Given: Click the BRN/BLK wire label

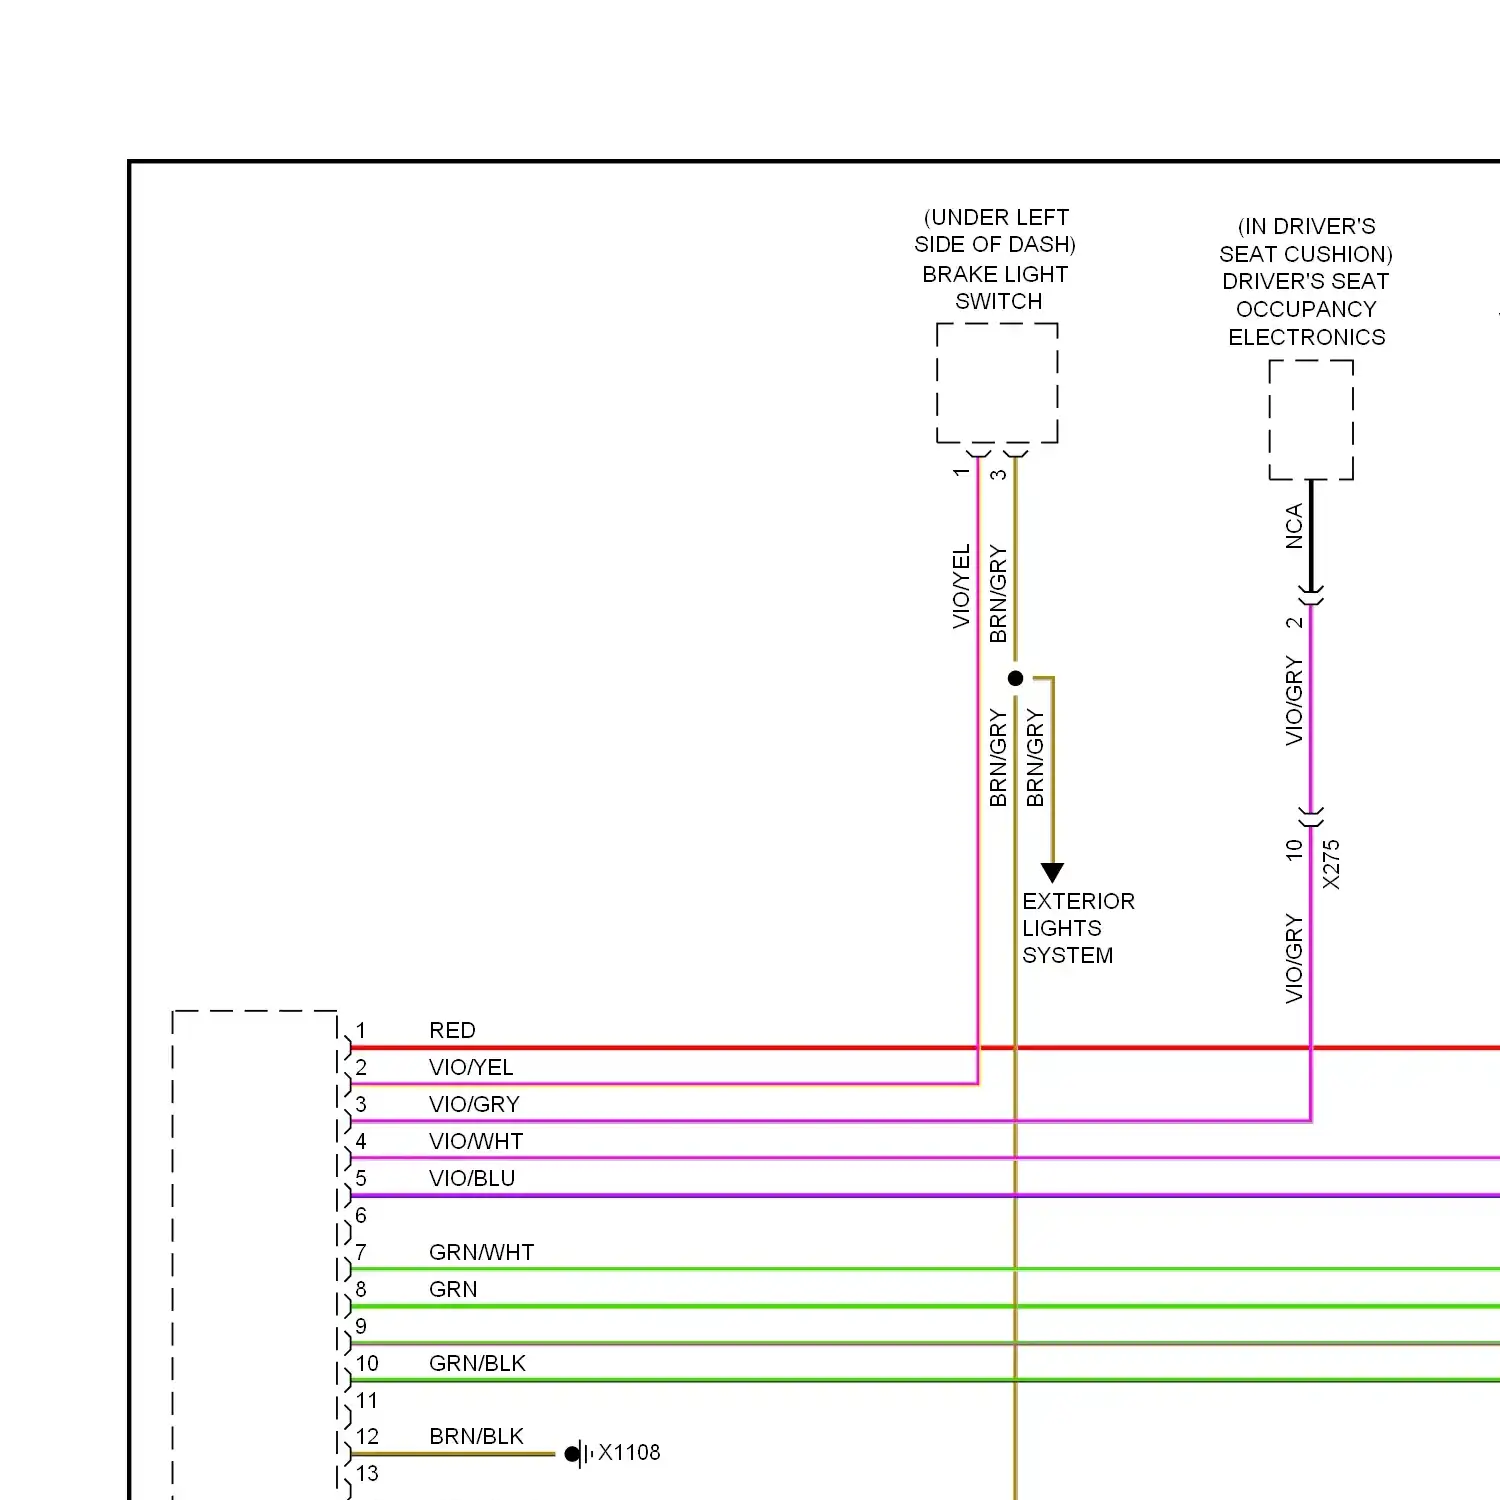Looking at the screenshot, I should [476, 1436].
